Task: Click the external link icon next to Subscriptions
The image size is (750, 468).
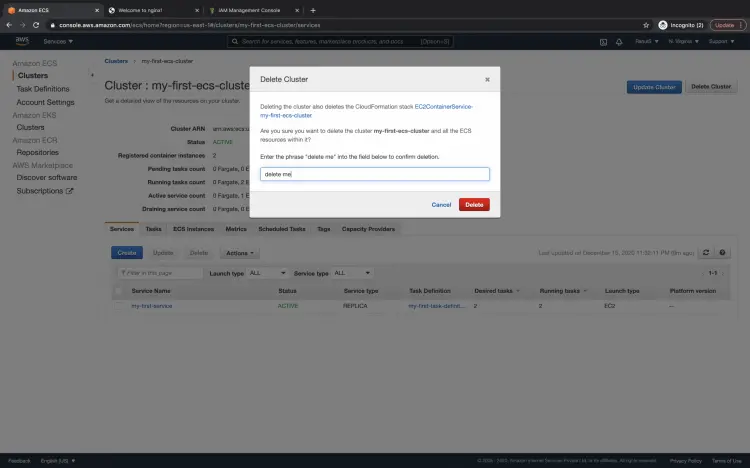Action: (69, 191)
